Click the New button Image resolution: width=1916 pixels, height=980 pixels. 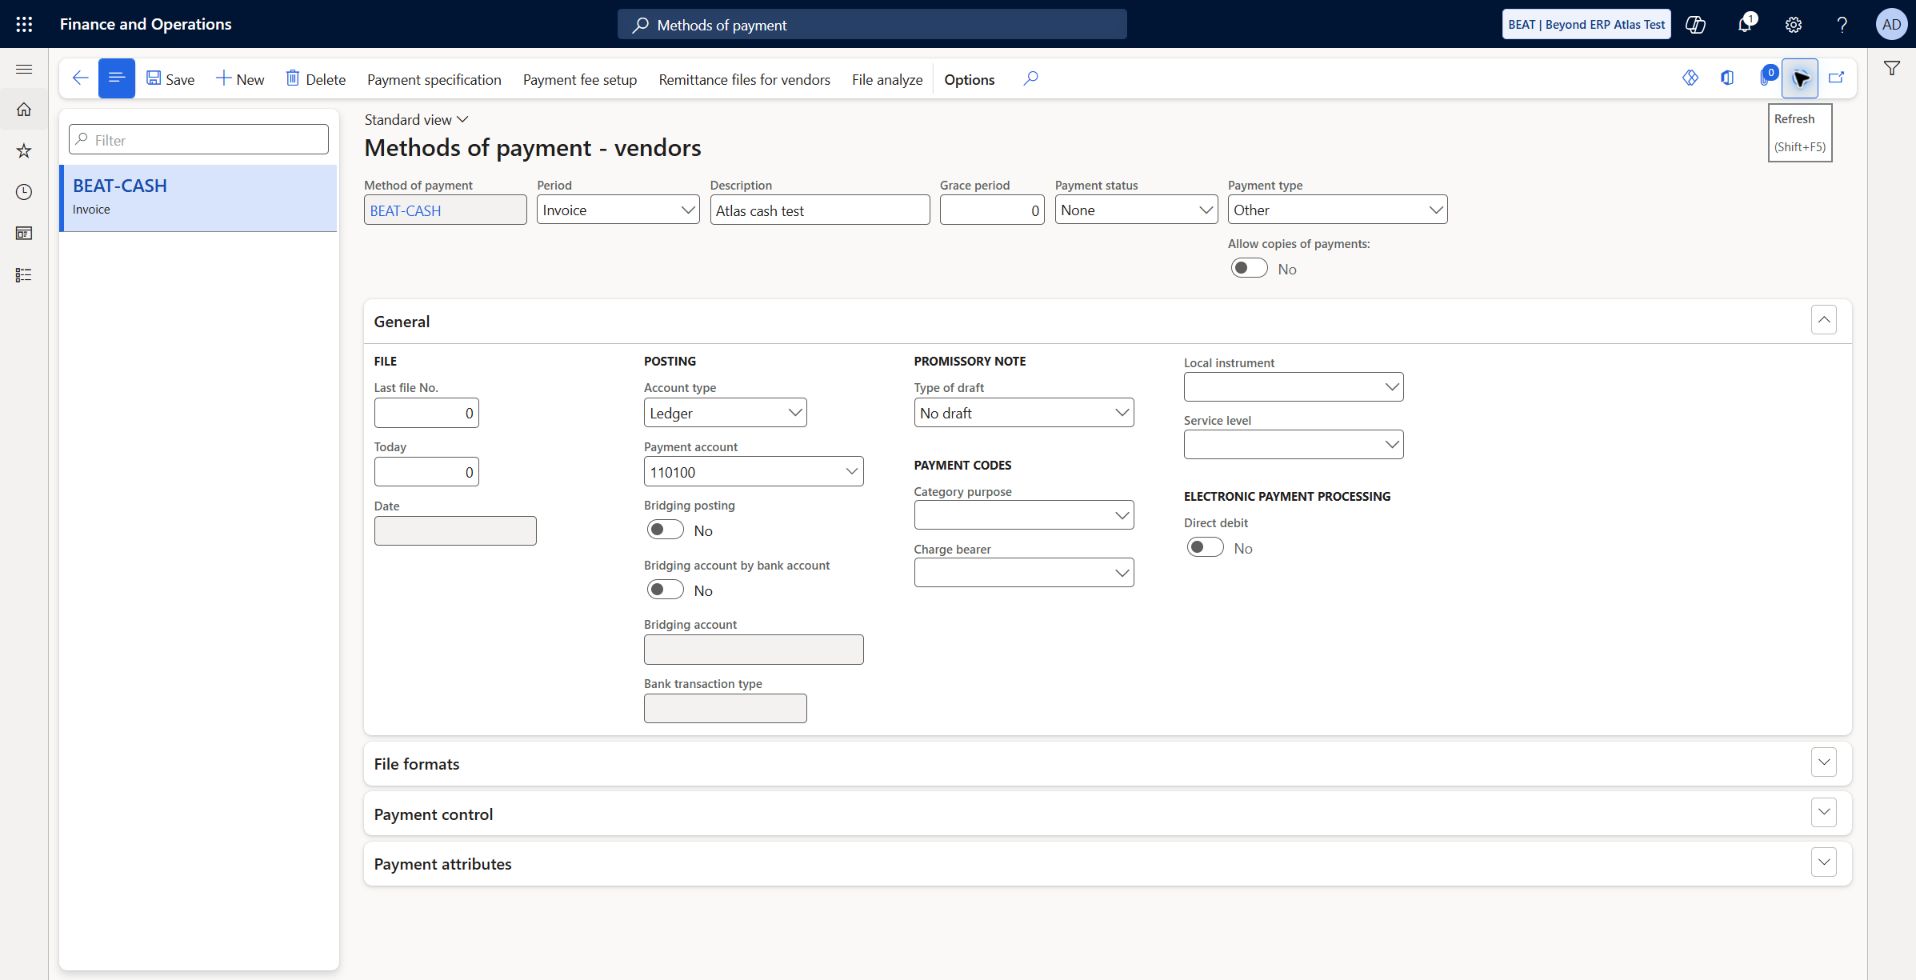click(x=240, y=79)
